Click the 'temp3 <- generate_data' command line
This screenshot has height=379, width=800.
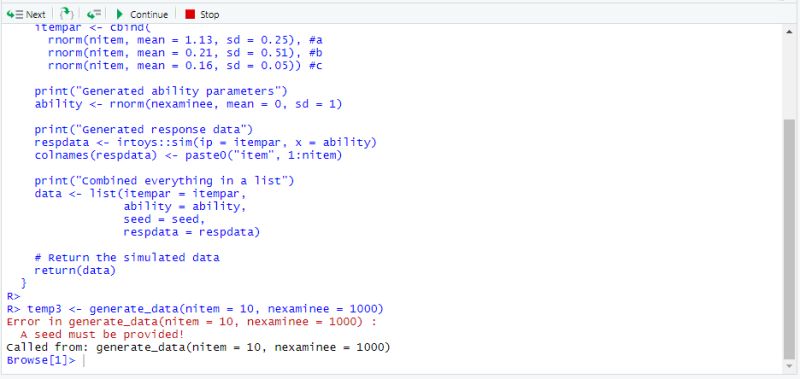tap(195, 309)
